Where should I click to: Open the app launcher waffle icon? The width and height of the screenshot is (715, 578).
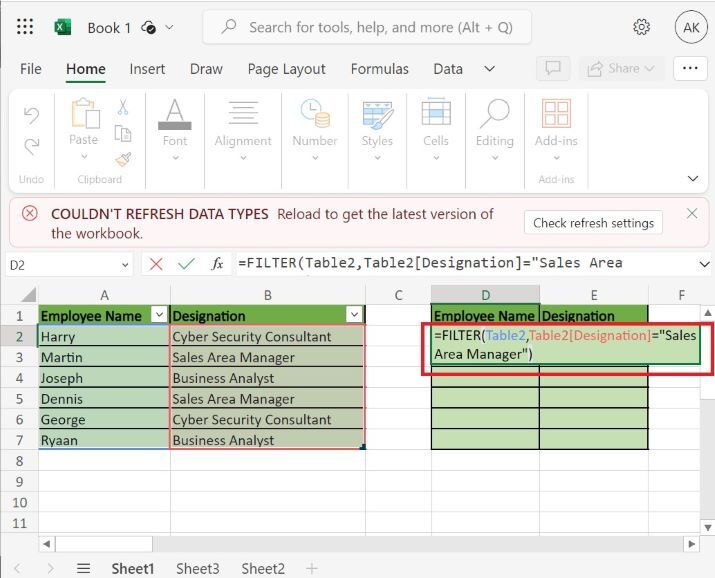tap(26, 27)
